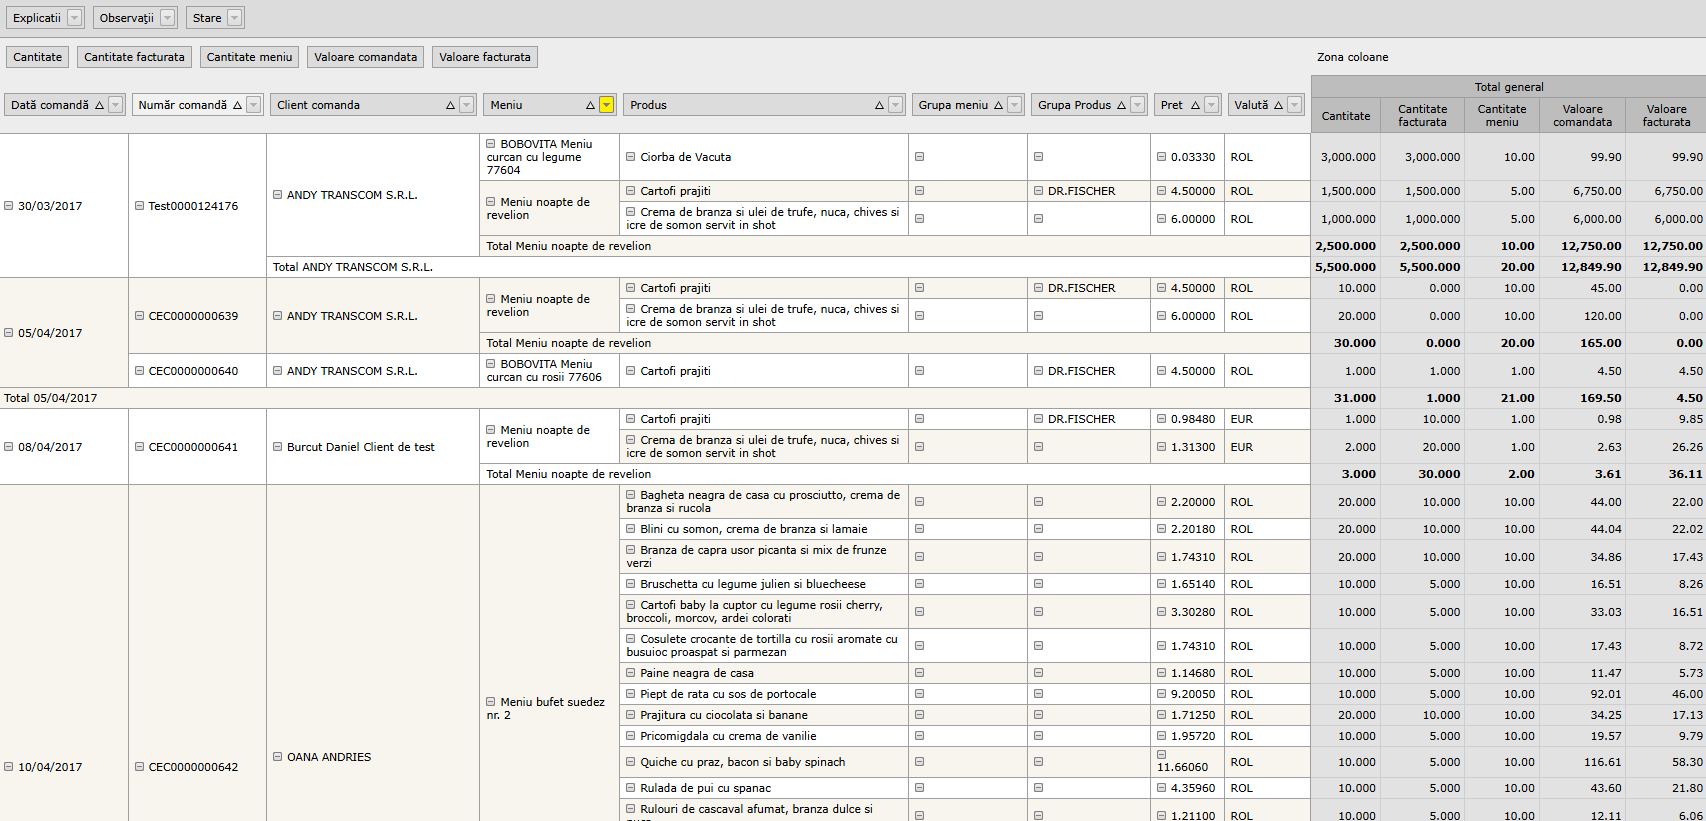Screen dimensions: 1706x821
Task: Click the Cantitate facturata column header
Action: 1422,116
